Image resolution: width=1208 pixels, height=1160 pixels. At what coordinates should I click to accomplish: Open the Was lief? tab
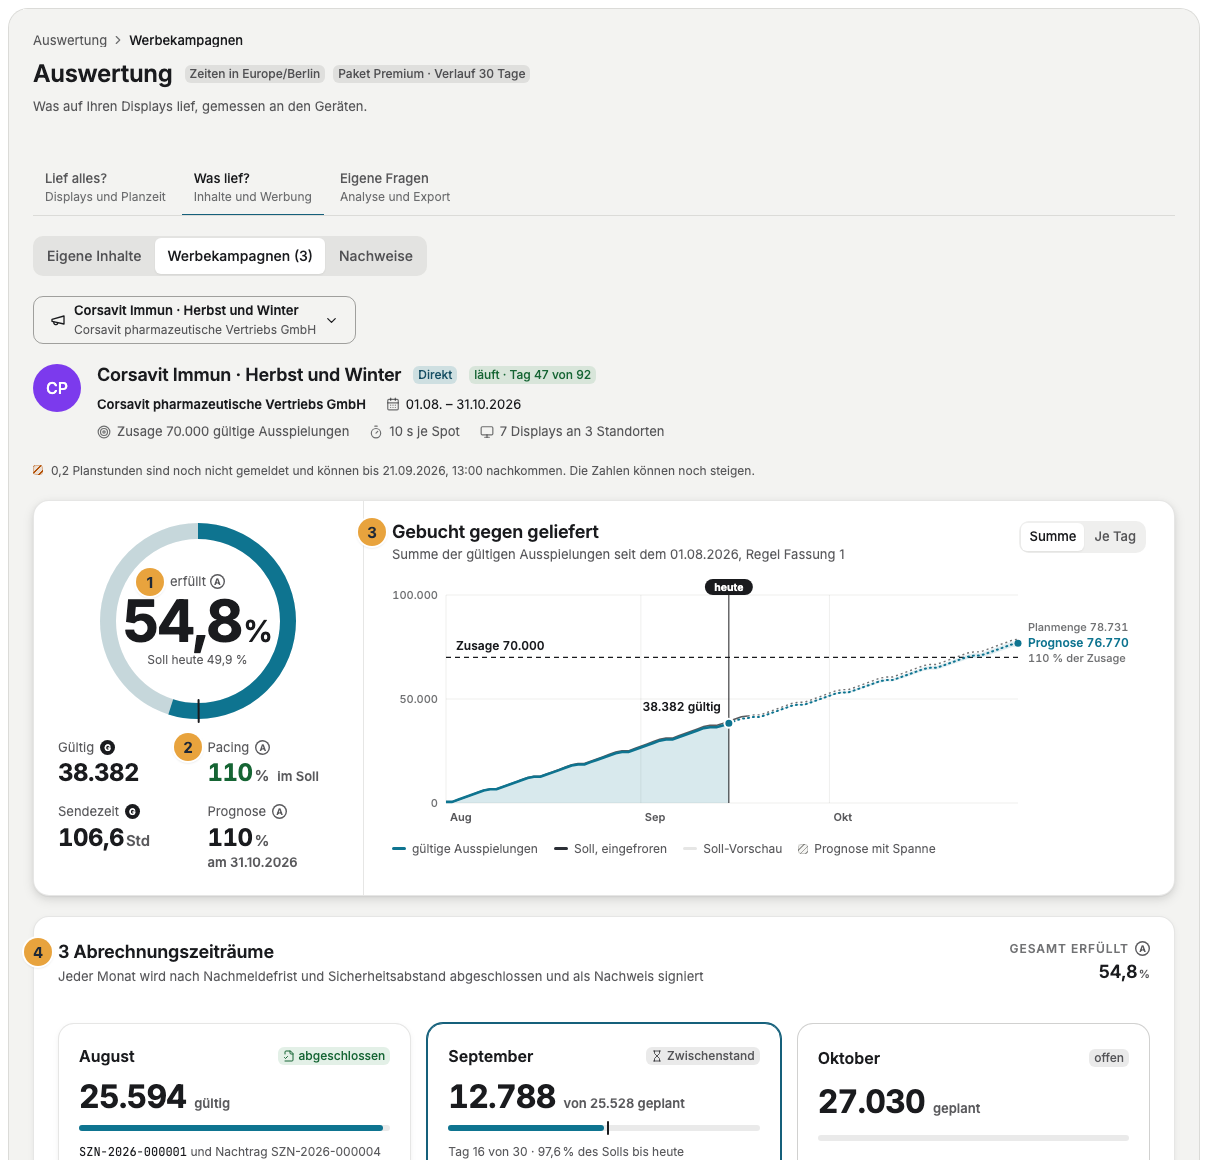tap(253, 187)
